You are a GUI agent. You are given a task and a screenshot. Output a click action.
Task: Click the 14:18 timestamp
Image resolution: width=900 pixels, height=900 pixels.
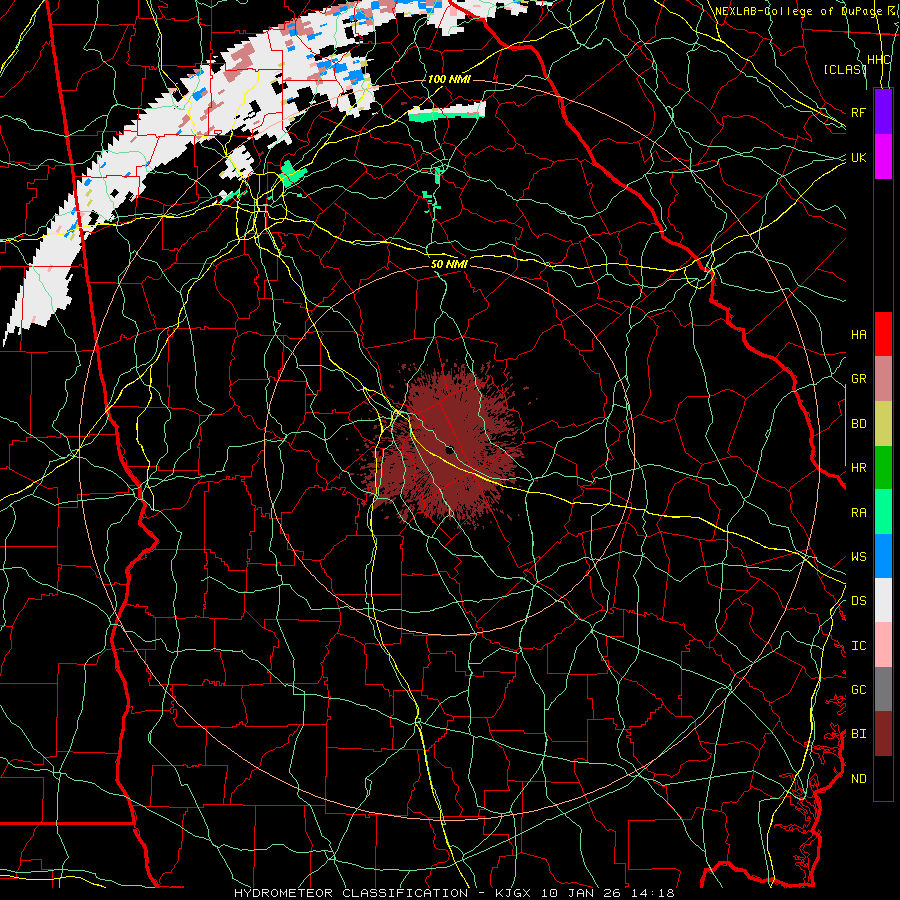click(x=654, y=893)
